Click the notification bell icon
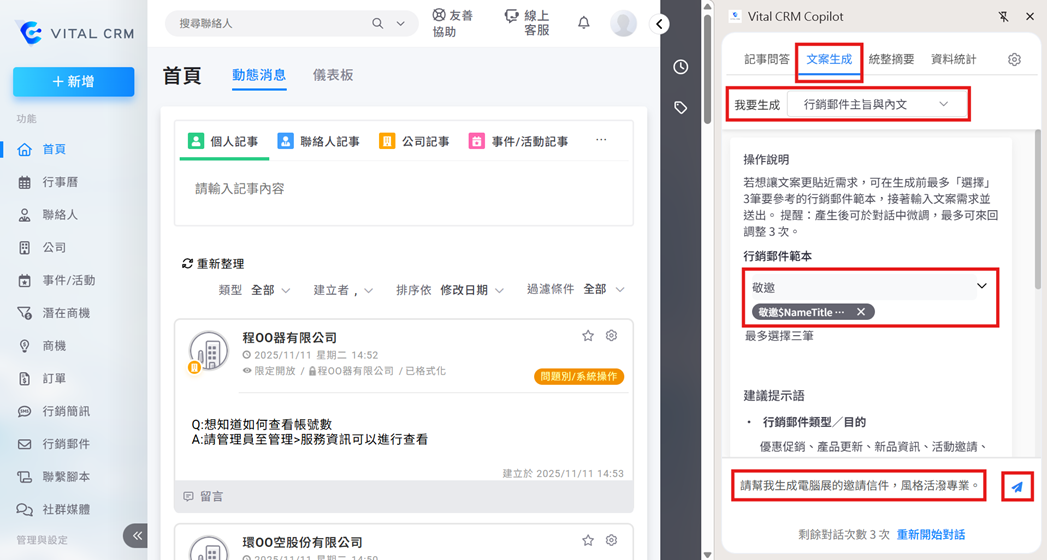1047x560 pixels. pyautogui.click(x=584, y=23)
